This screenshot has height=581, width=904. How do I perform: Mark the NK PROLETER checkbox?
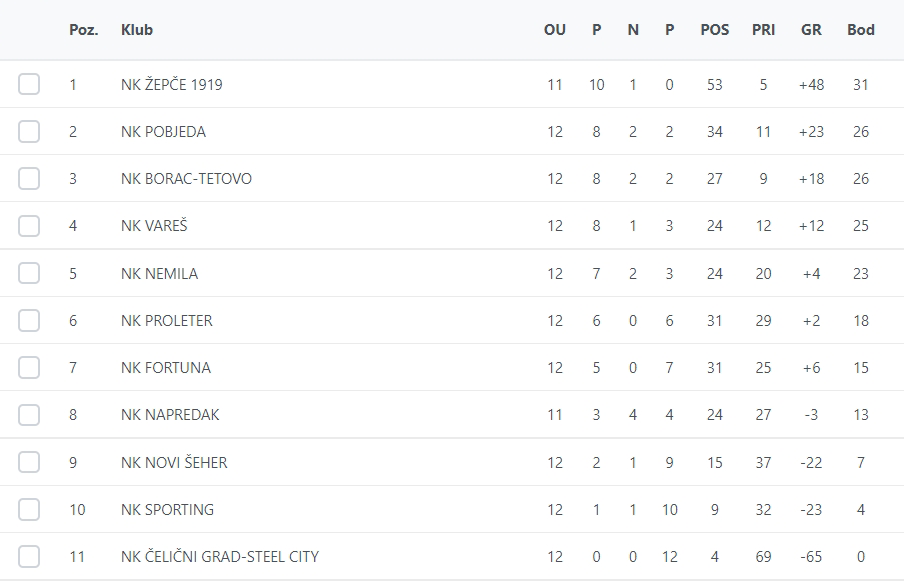pyautogui.click(x=29, y=320)
